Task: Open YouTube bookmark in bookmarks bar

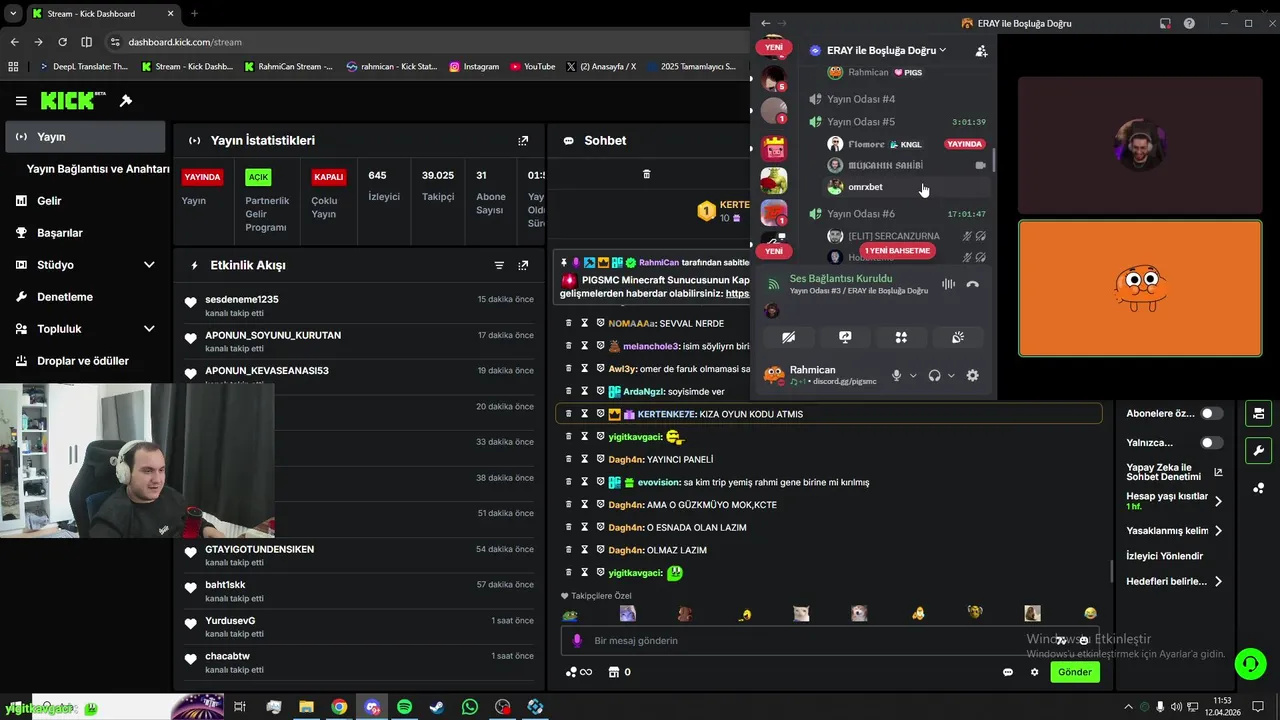Action: click(532, 67)
